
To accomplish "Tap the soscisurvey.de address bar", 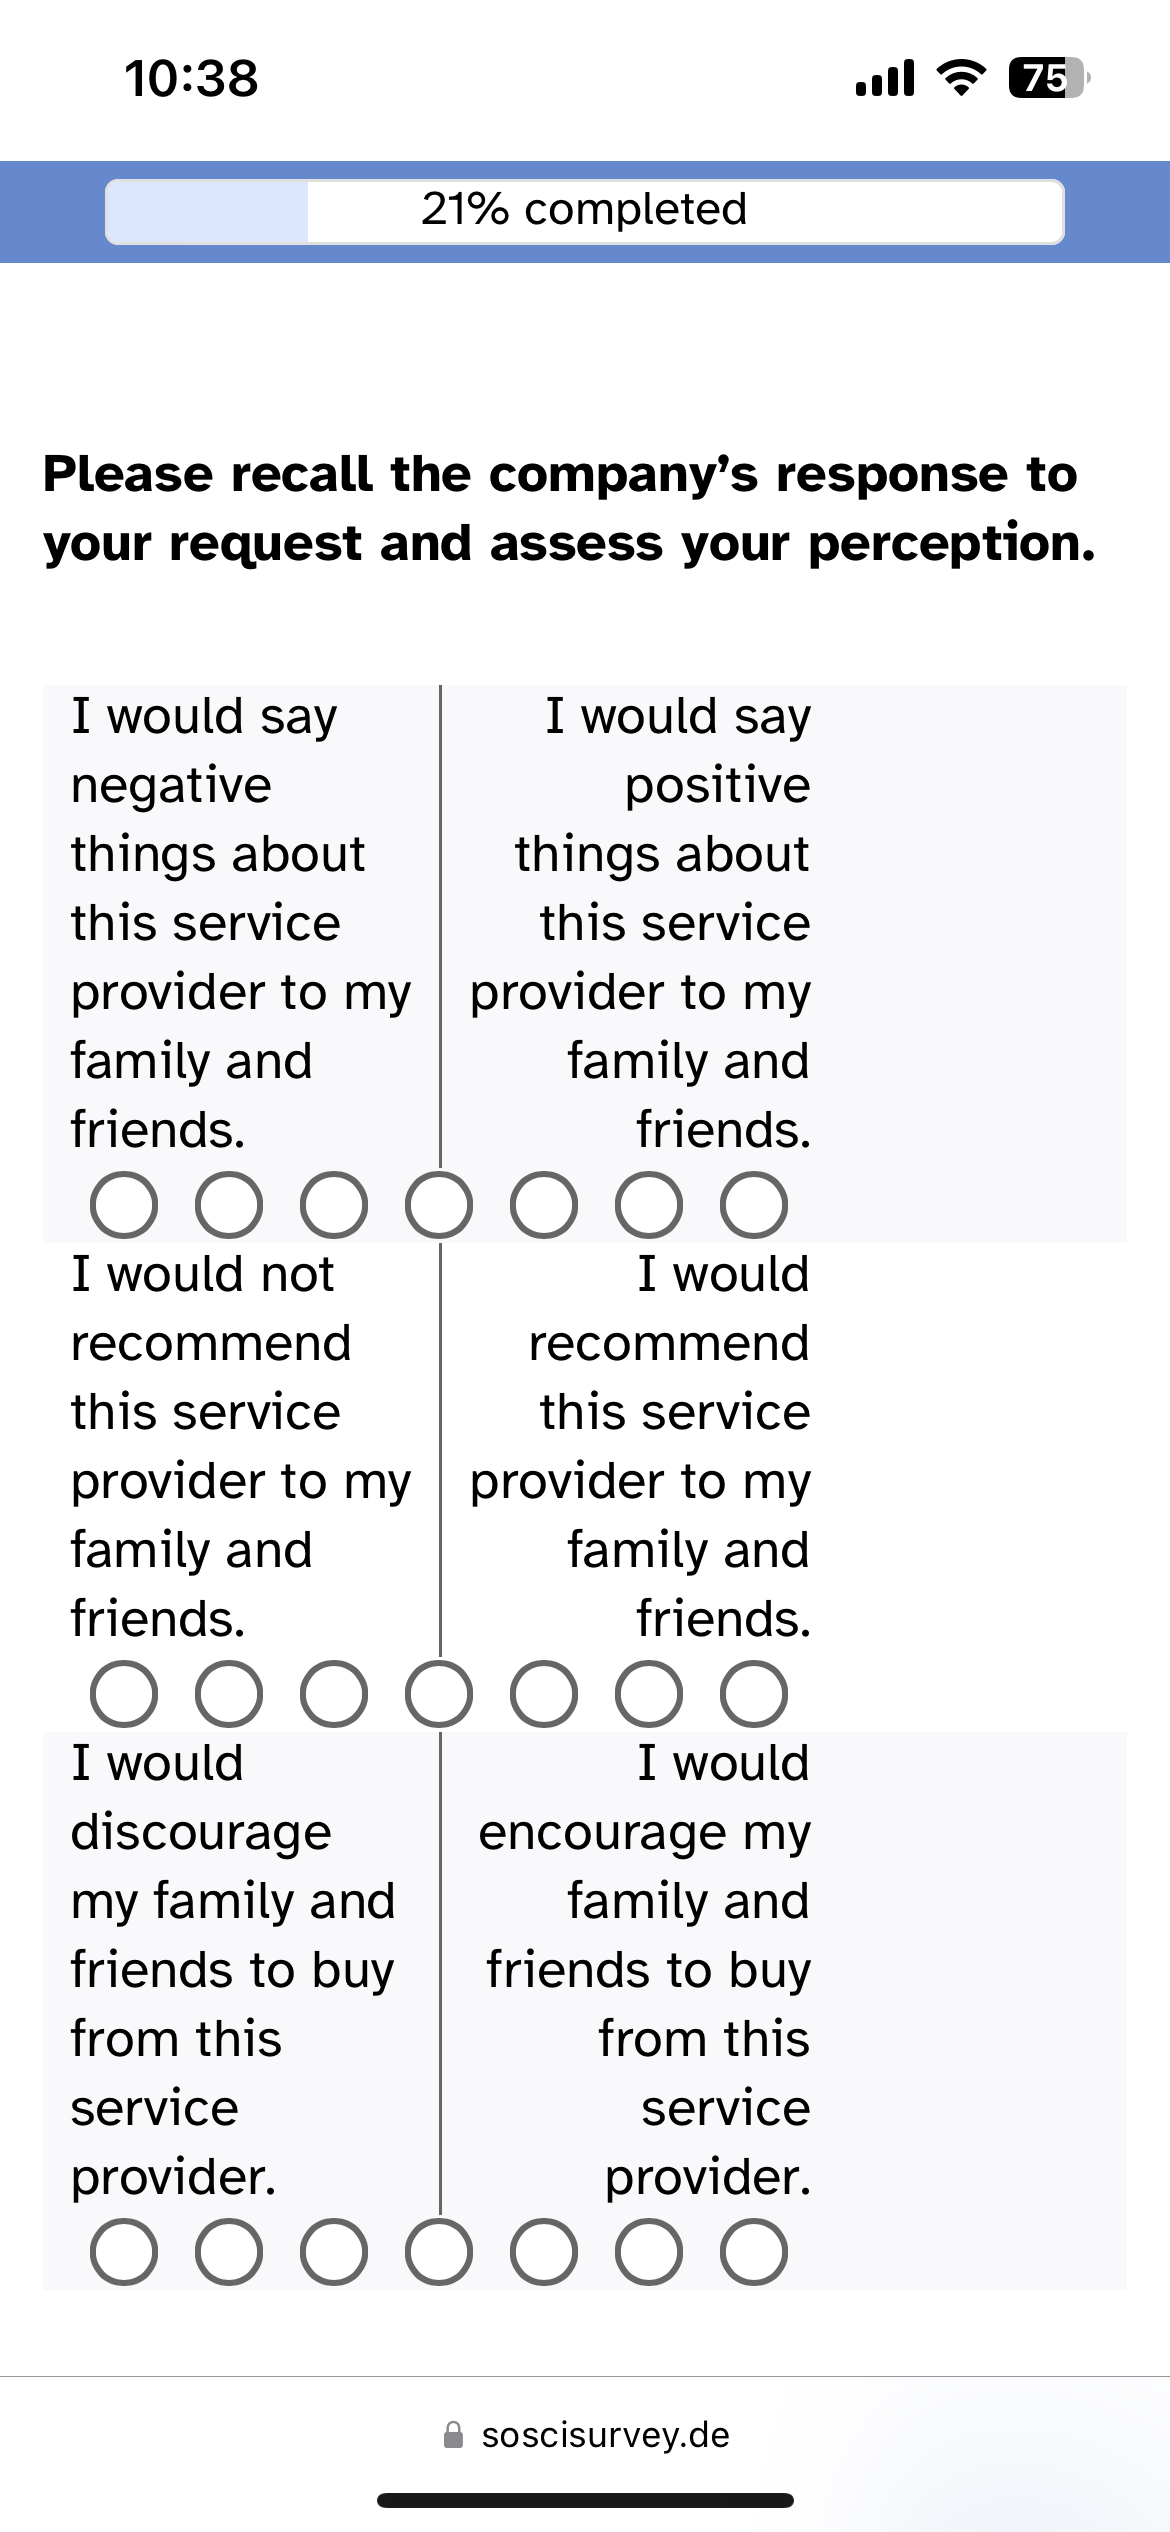I will point(586,2435).
